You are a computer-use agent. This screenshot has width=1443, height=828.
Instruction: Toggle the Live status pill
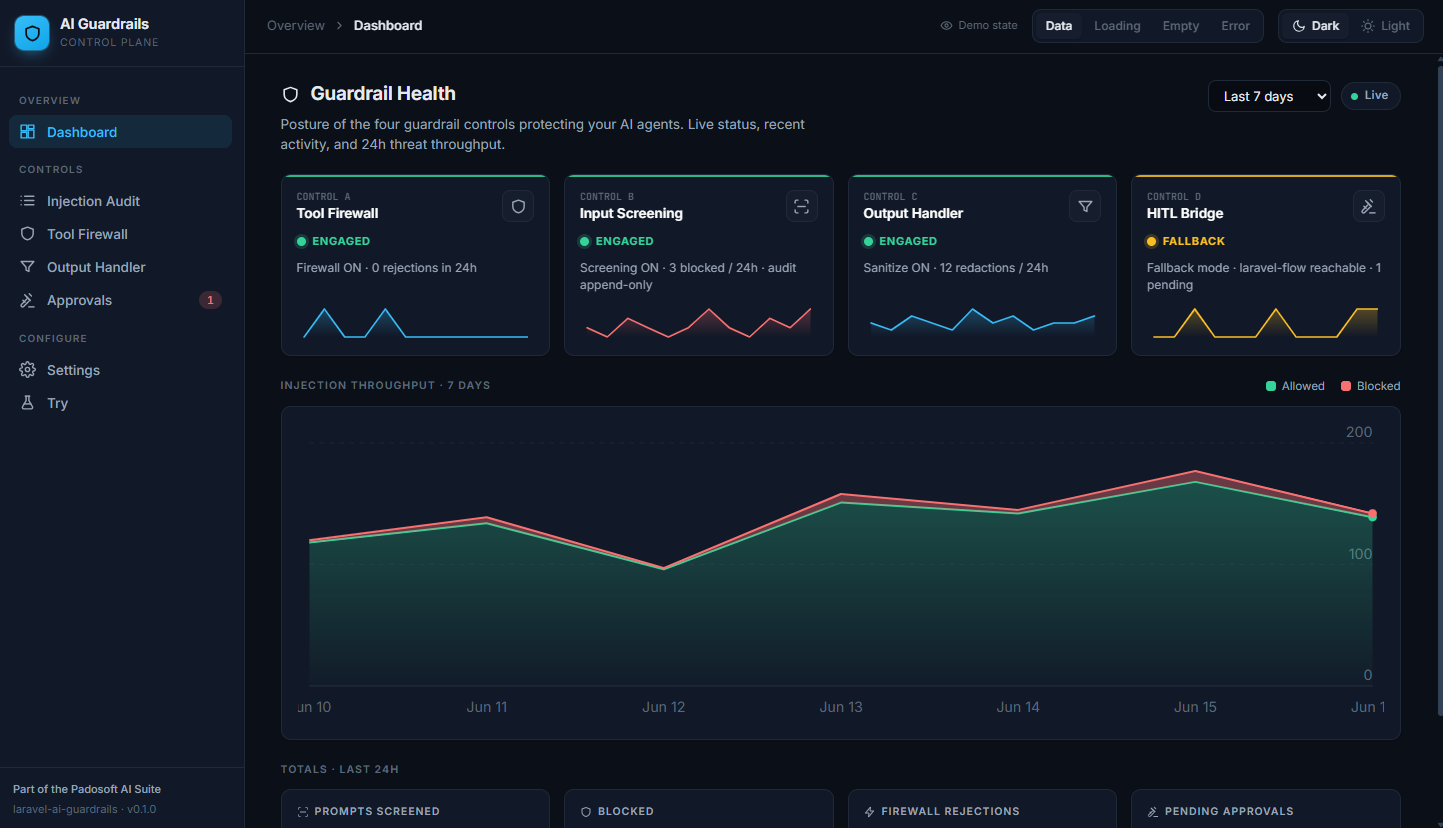(1370, 96)
